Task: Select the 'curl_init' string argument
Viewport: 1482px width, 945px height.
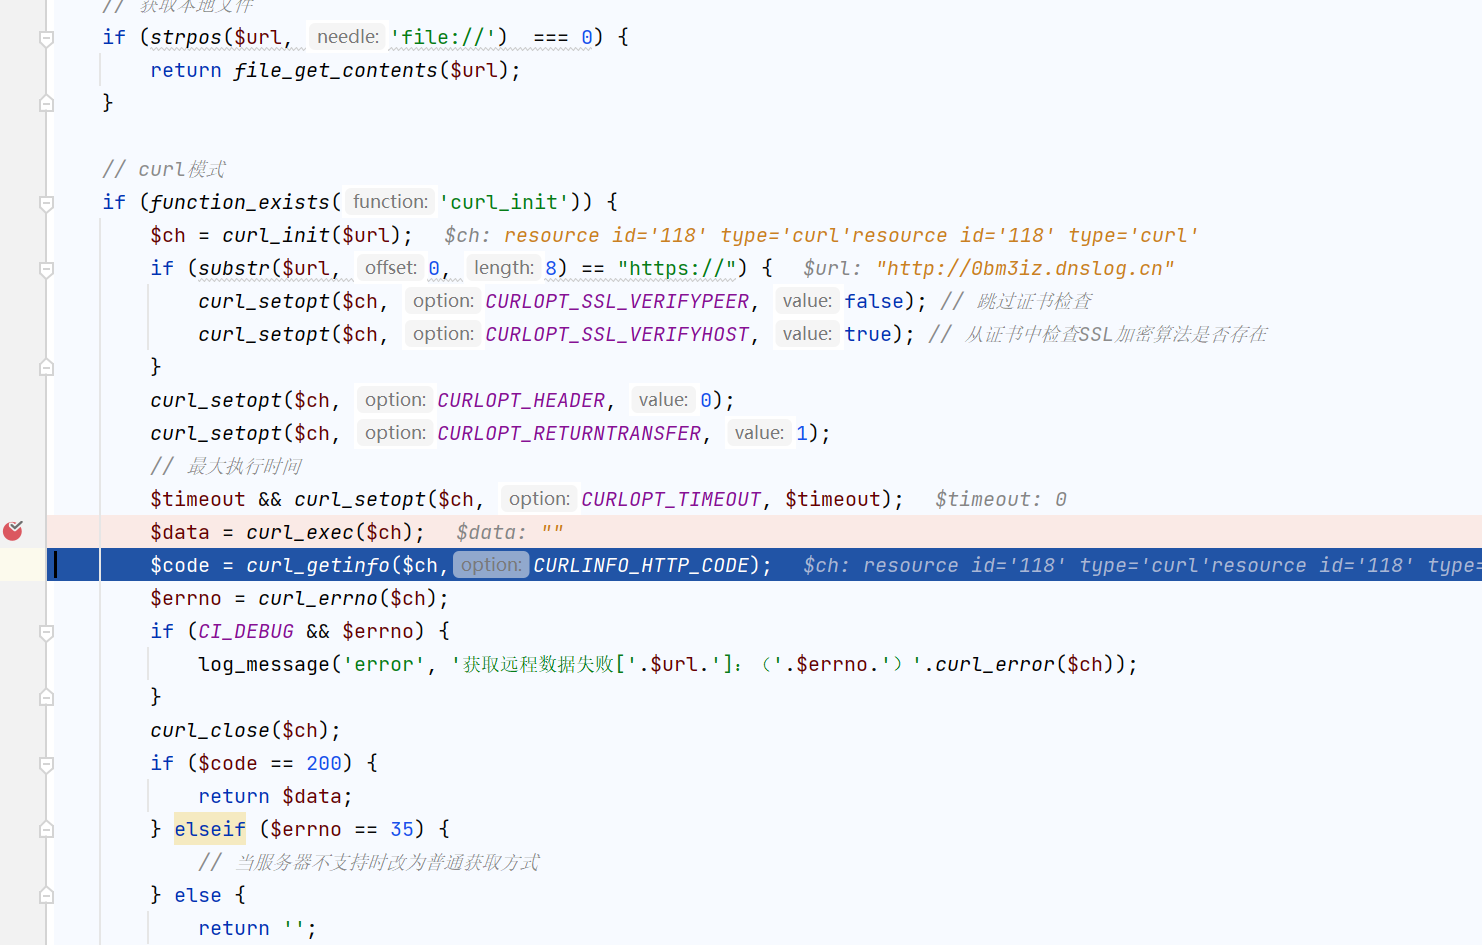Action: [x=503, y=202]
